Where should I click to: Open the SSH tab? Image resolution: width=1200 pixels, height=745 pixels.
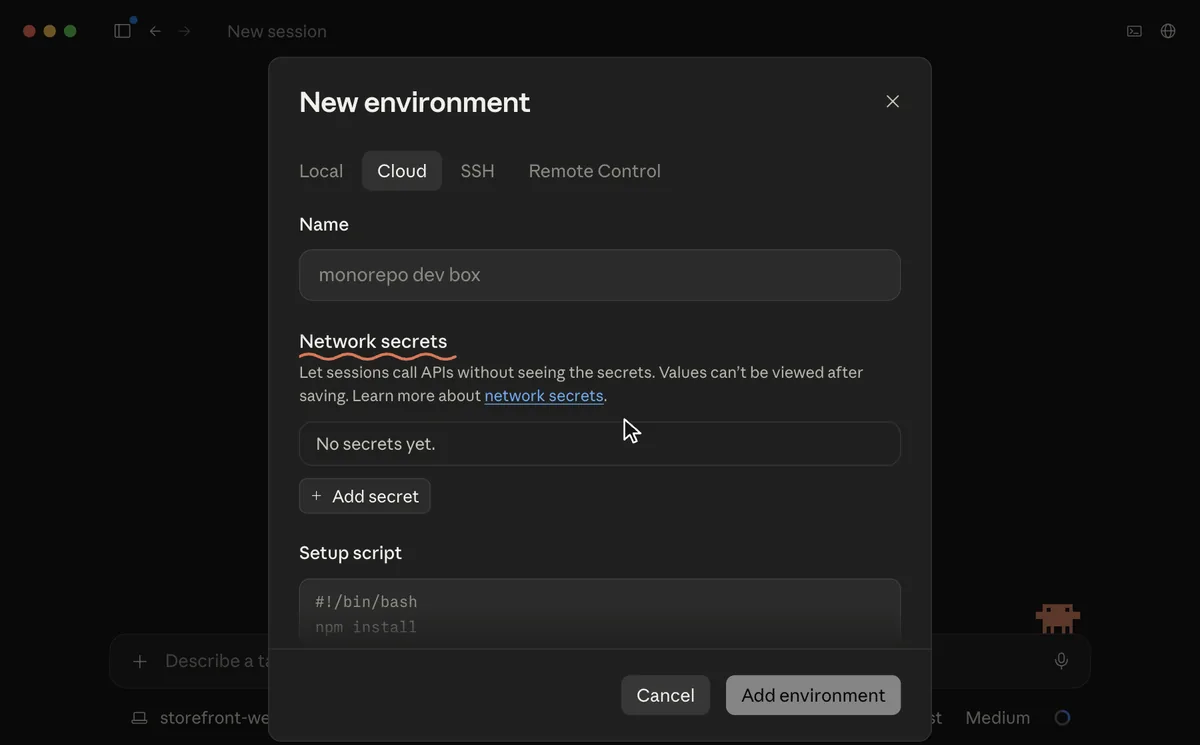point(477,171)
